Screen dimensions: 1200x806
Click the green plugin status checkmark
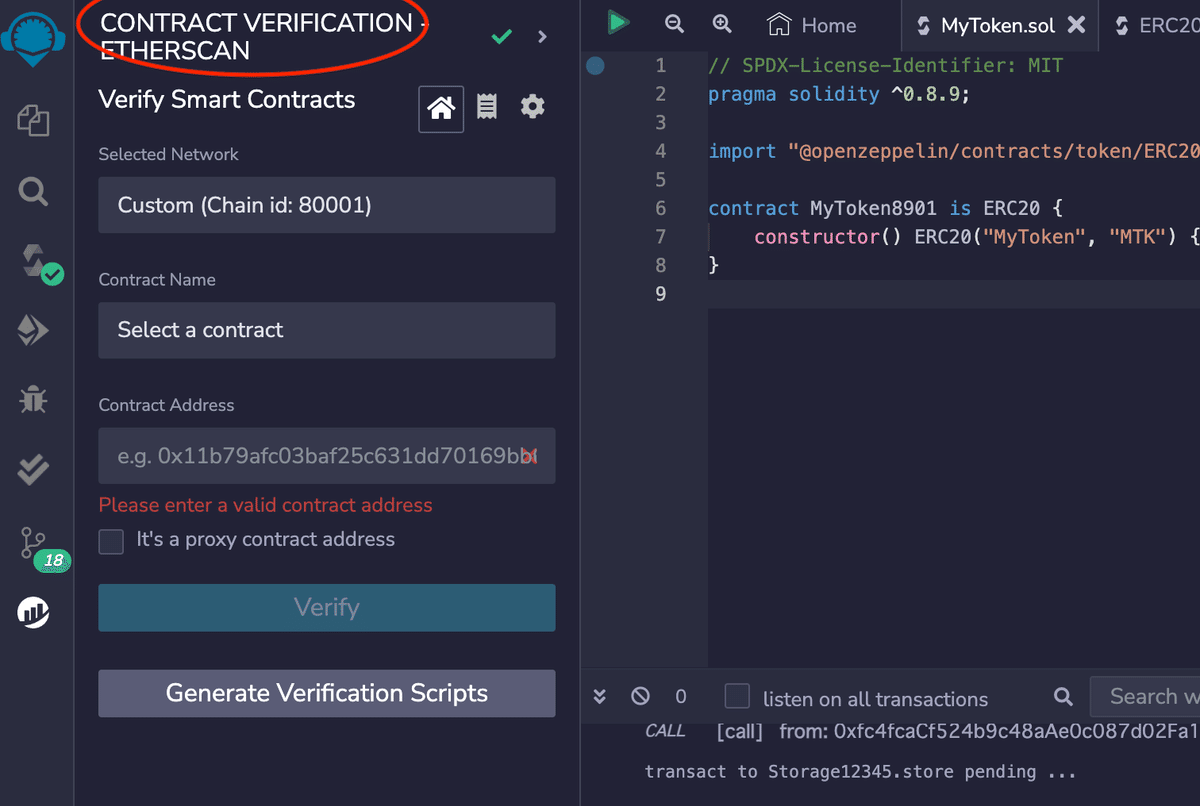pyautogui.click(x=502, y=37)
